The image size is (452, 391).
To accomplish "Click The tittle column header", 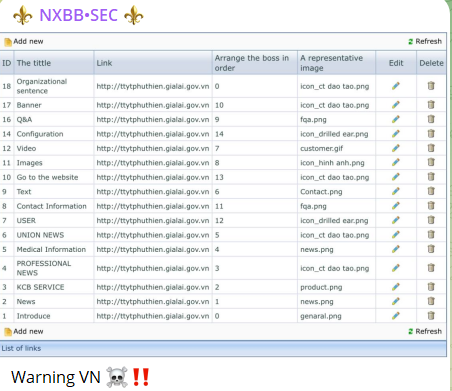I will tap(54, 63).
